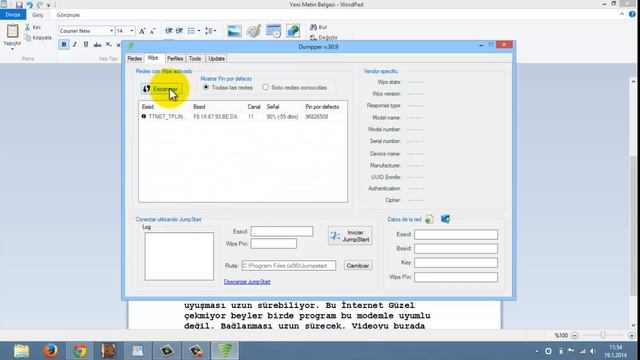Toggle Strikethrough formatting in WordPad
640x360 pixels.
(97, 44)
